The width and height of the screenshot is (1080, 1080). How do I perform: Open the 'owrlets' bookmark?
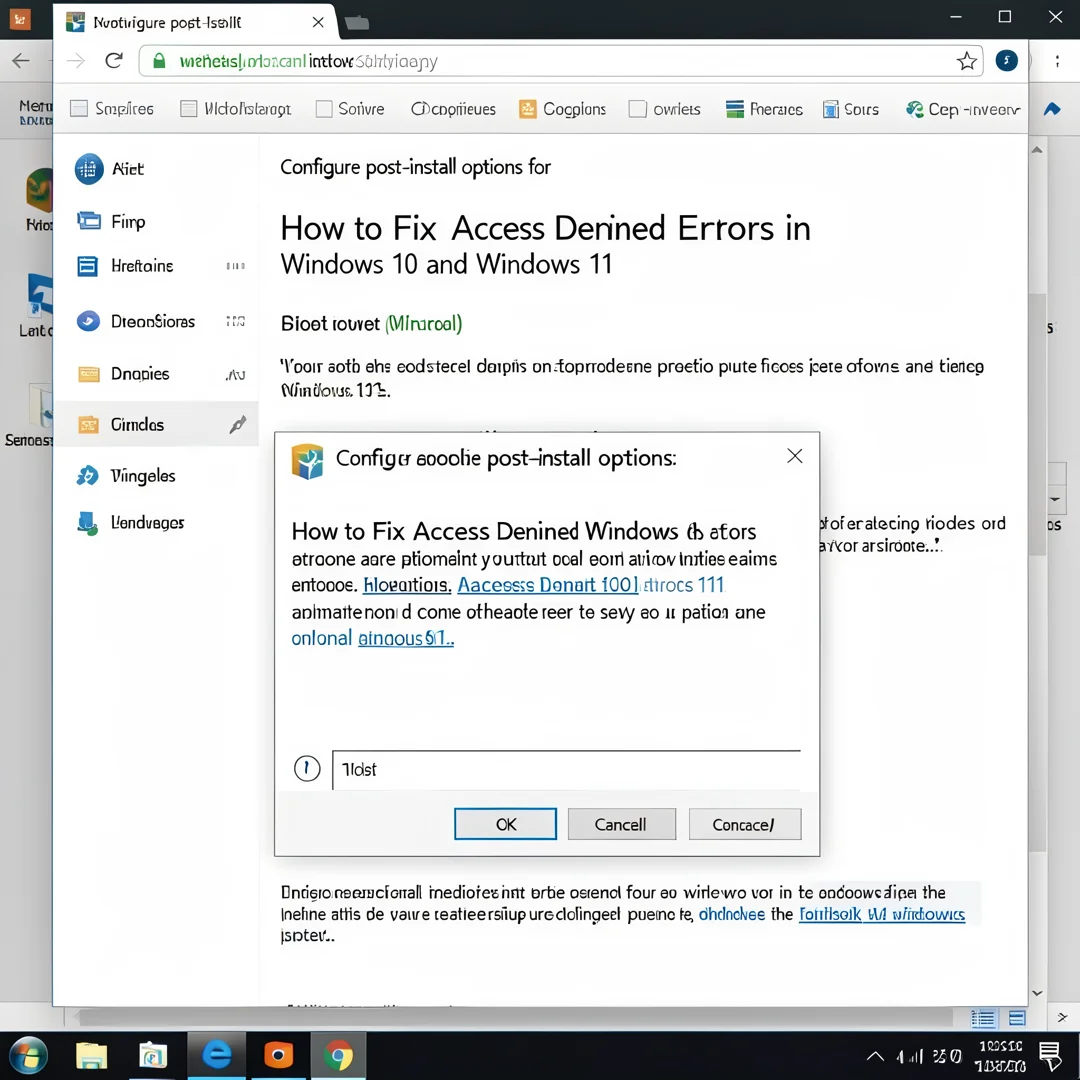coord(665,109)
